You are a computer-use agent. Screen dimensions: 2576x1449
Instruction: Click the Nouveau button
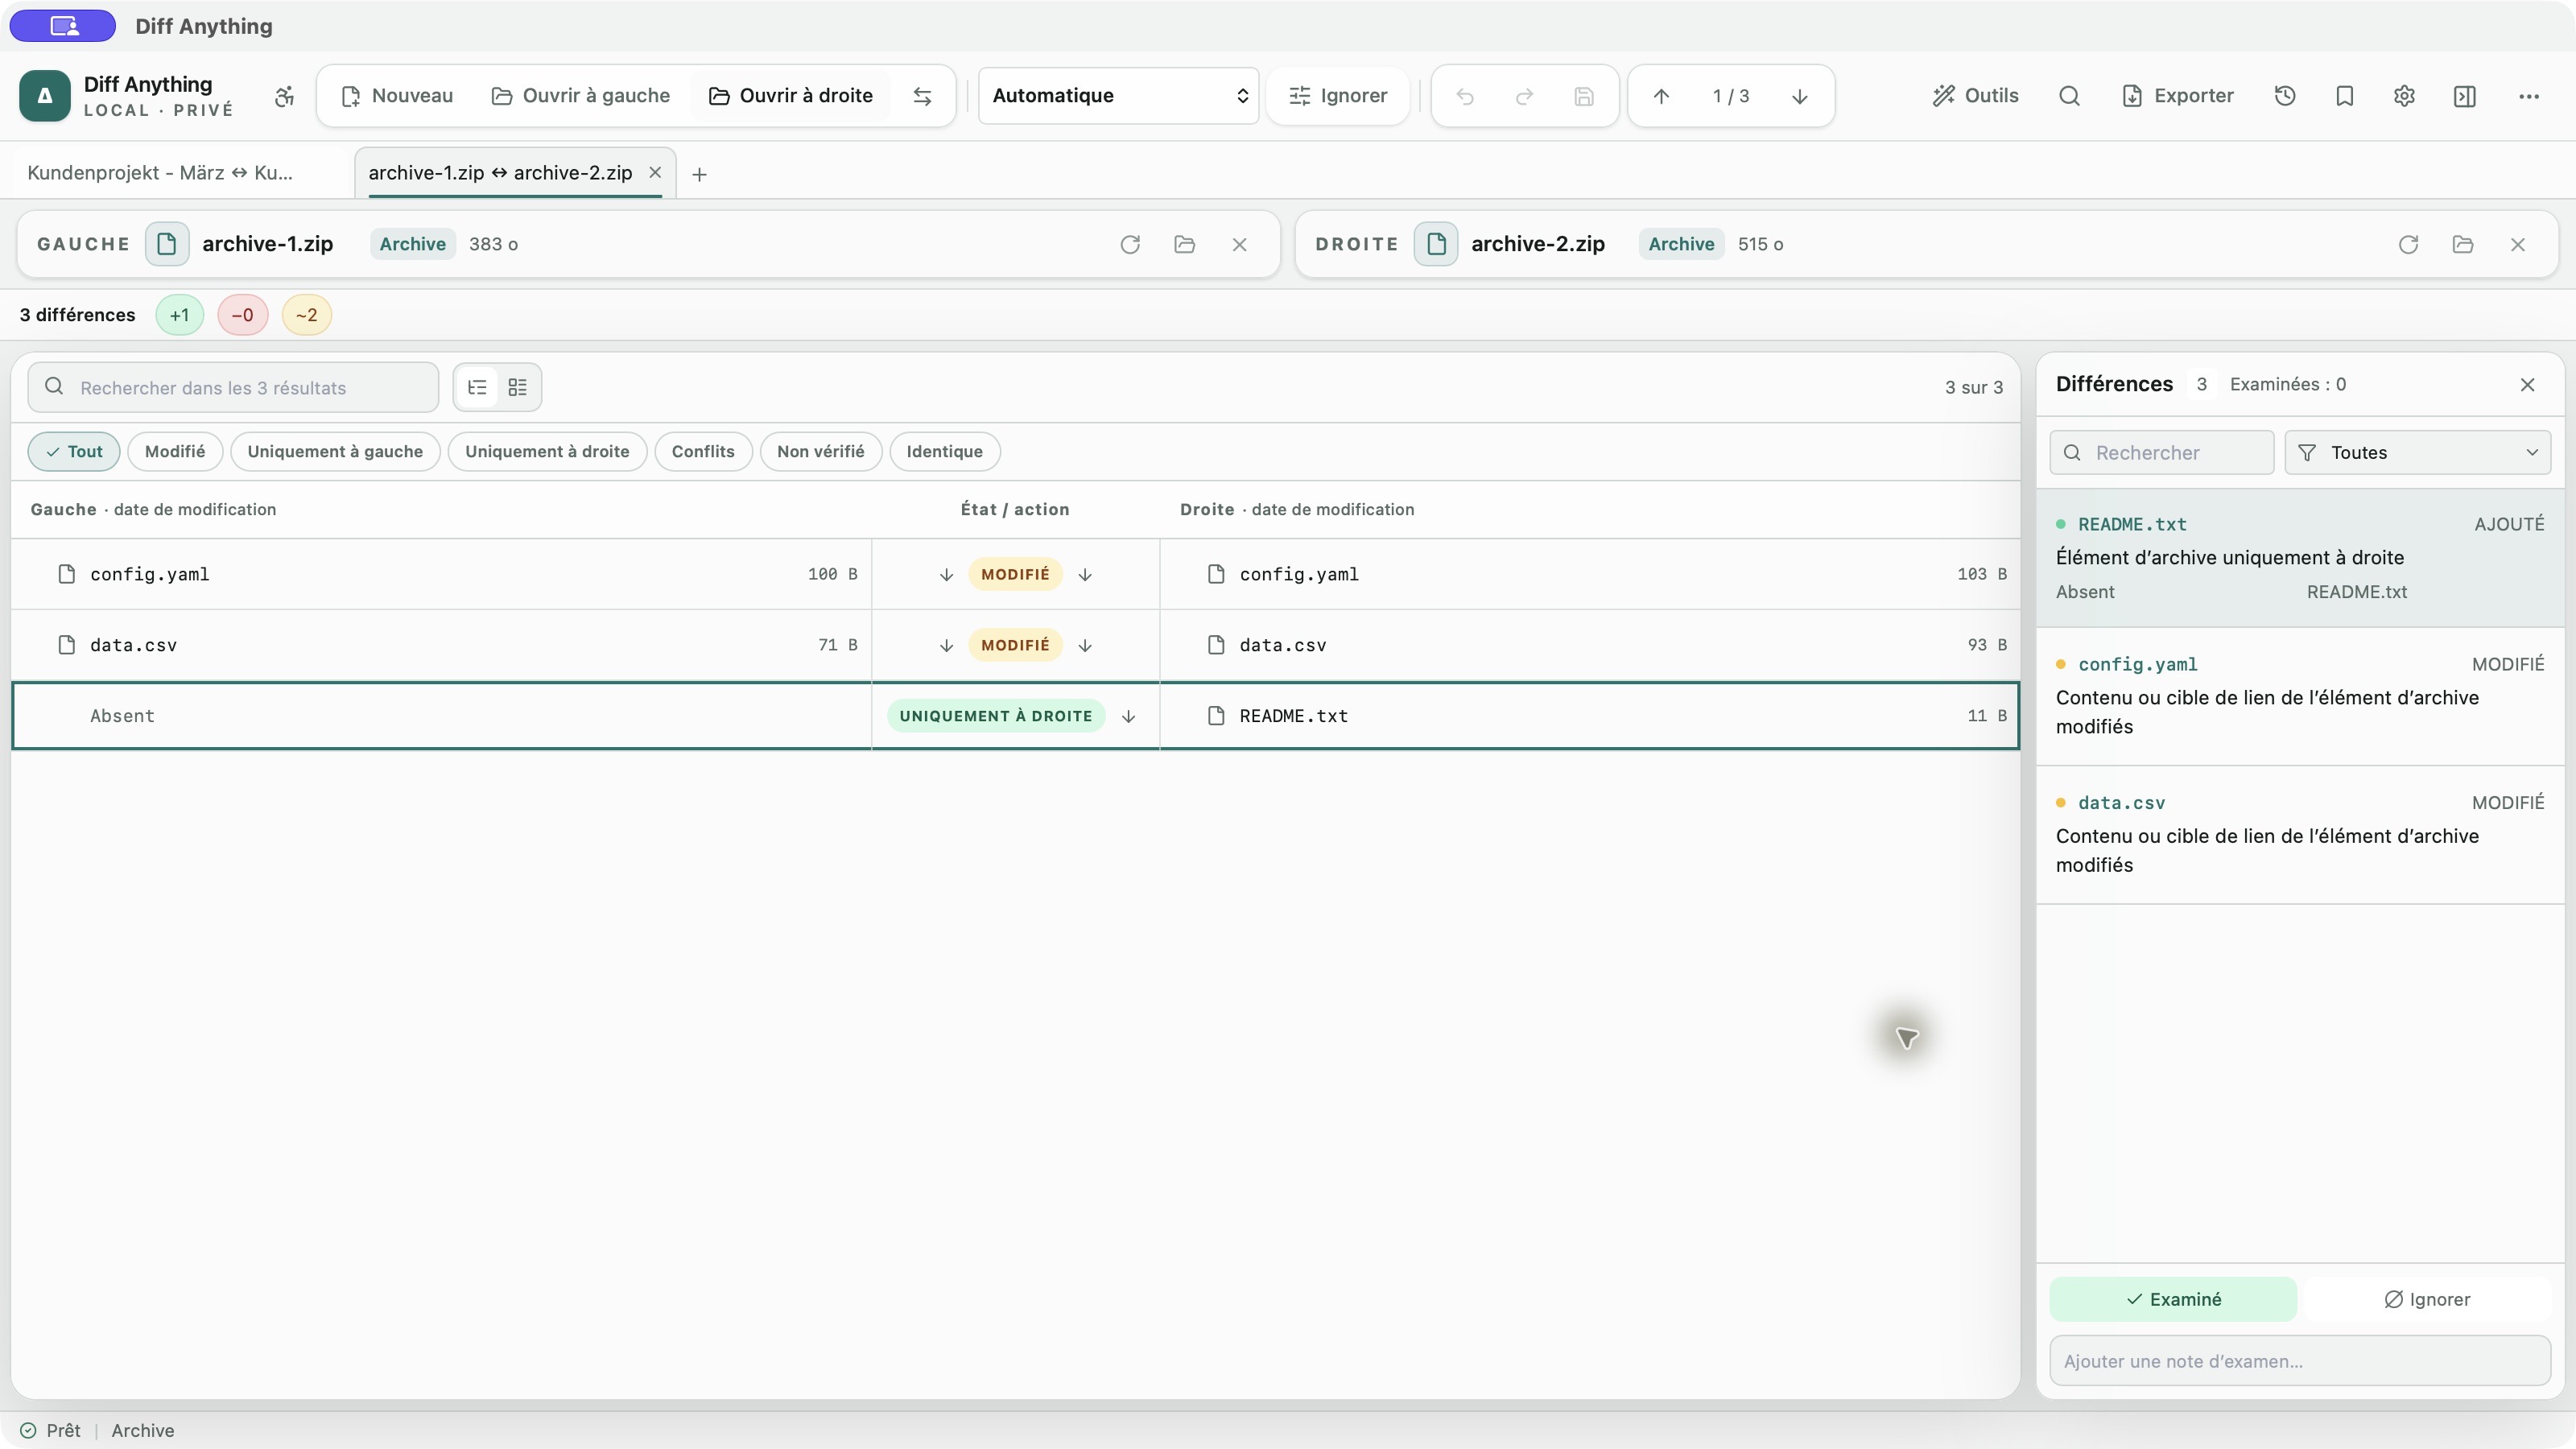pos(397,96)
